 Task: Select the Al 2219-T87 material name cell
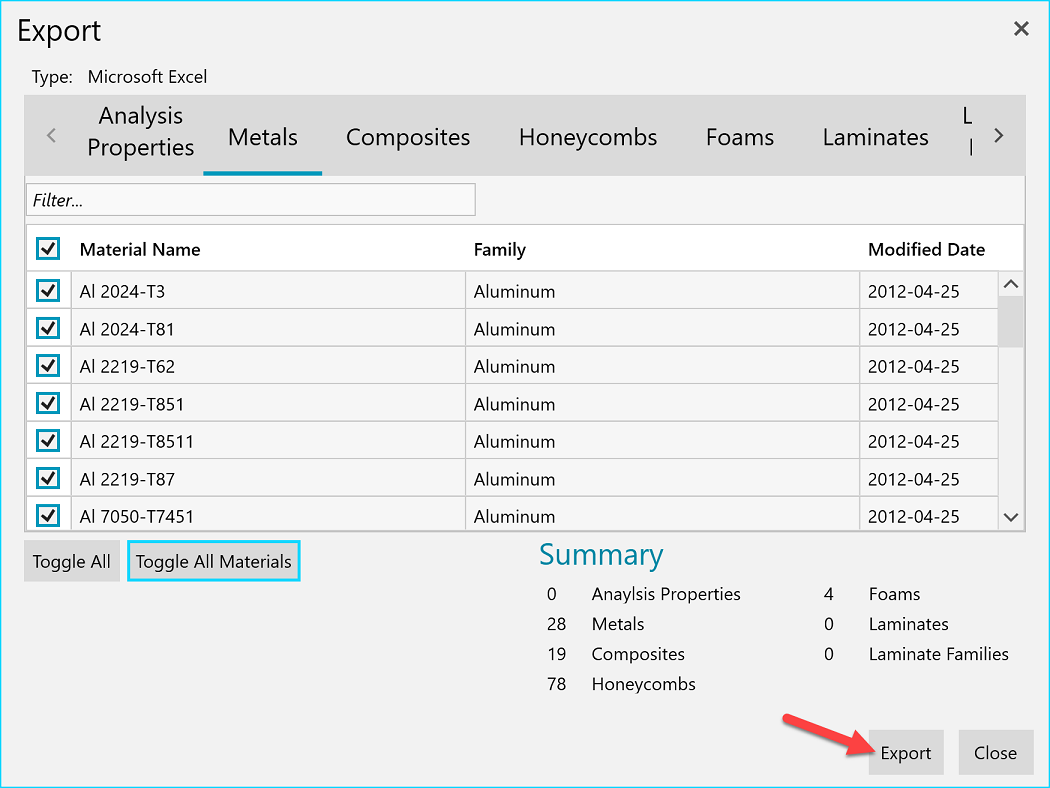point(268,478)
